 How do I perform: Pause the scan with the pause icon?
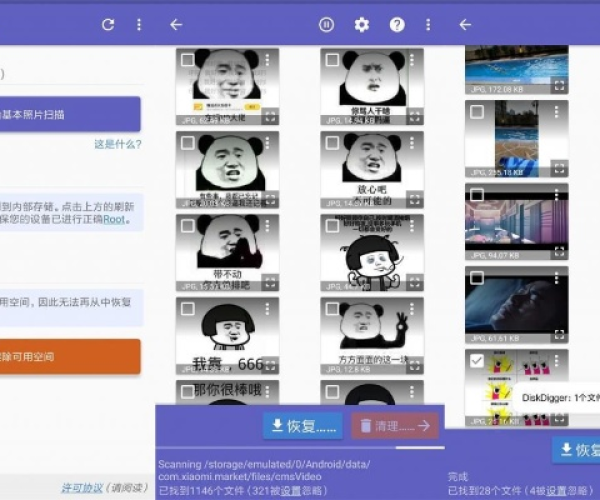(x=326, y=25)
